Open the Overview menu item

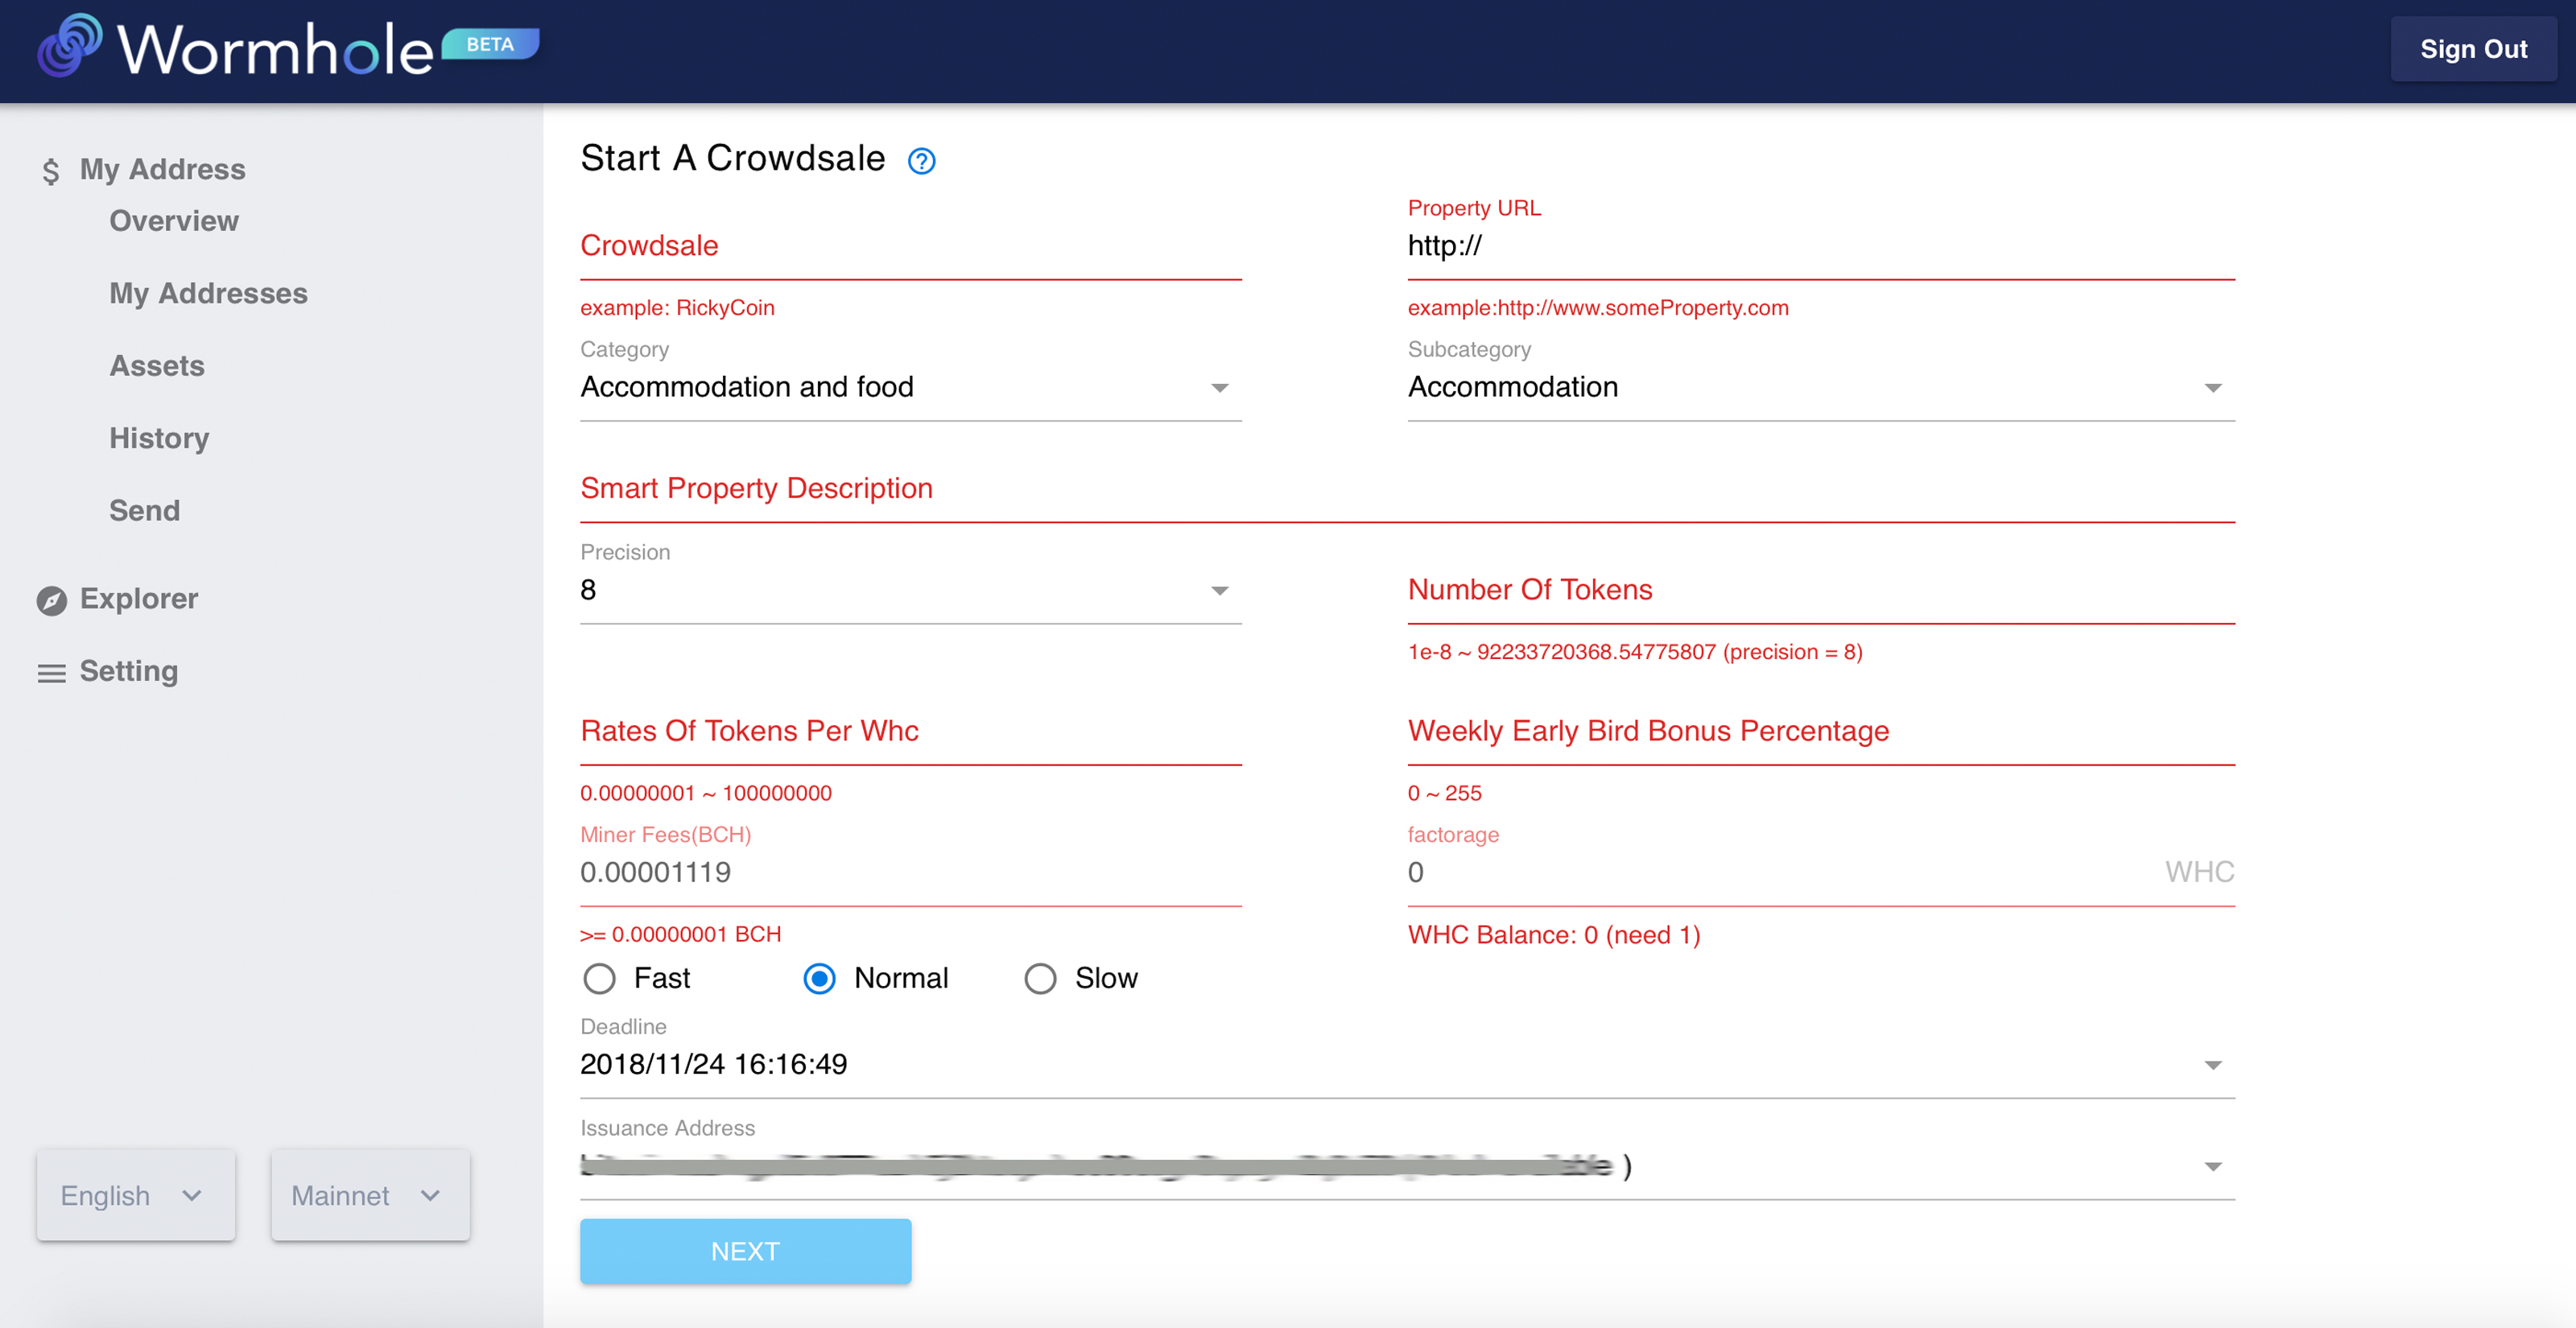click(175, 221)
